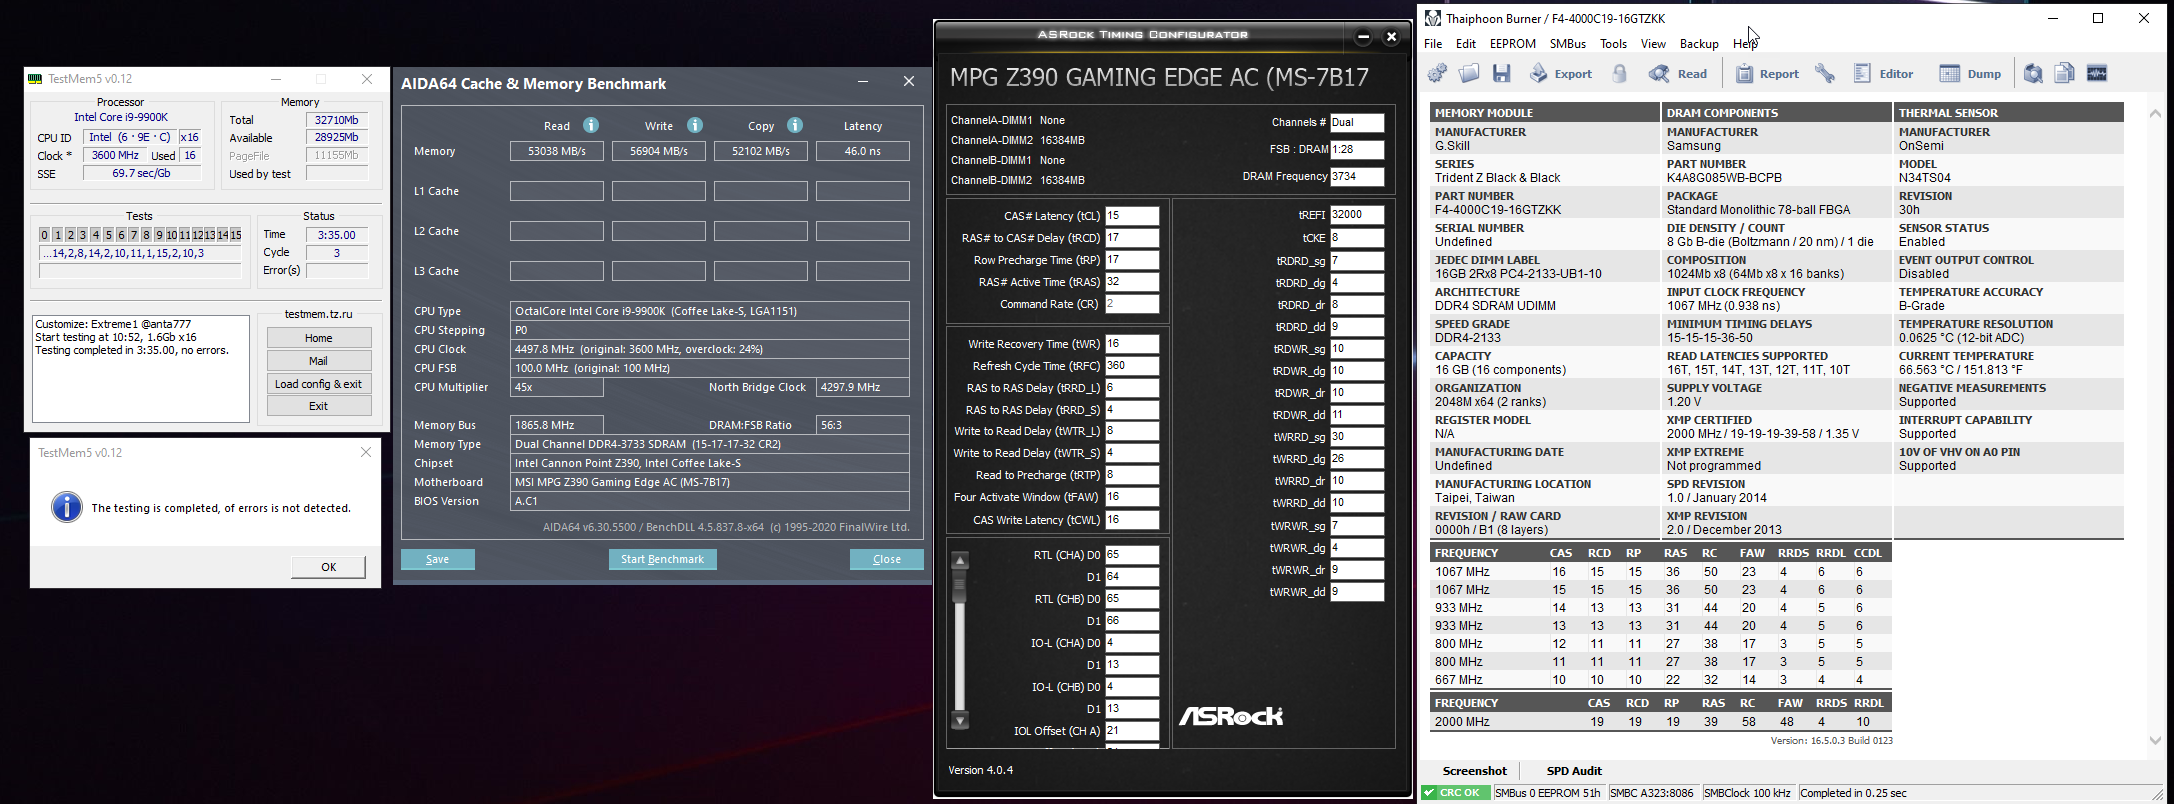Click the ASRock timing list scroll down arrow
Screen dimensions: 2174x804
pyautogui.click(x=960, y=721)
